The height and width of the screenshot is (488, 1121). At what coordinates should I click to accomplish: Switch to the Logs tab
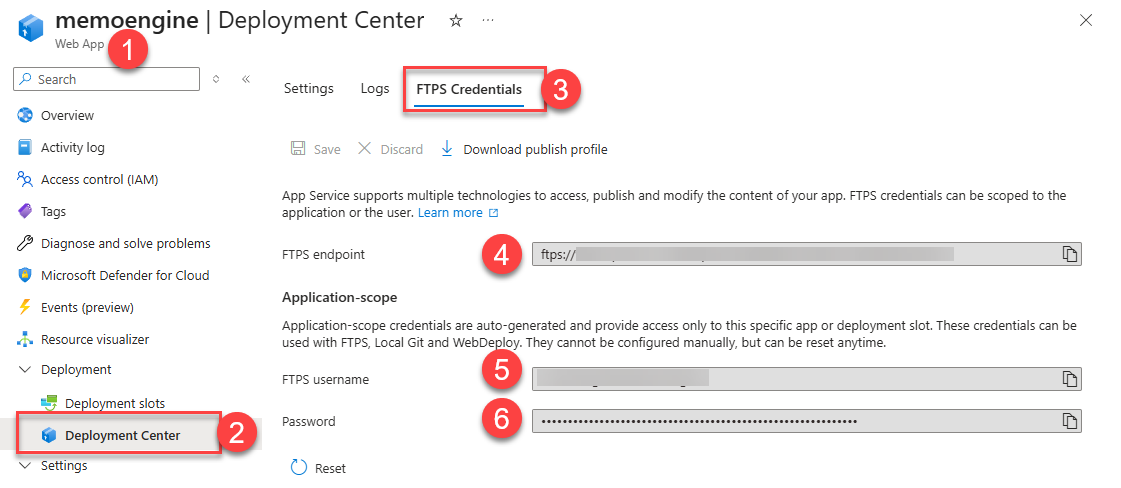[375, 89]
